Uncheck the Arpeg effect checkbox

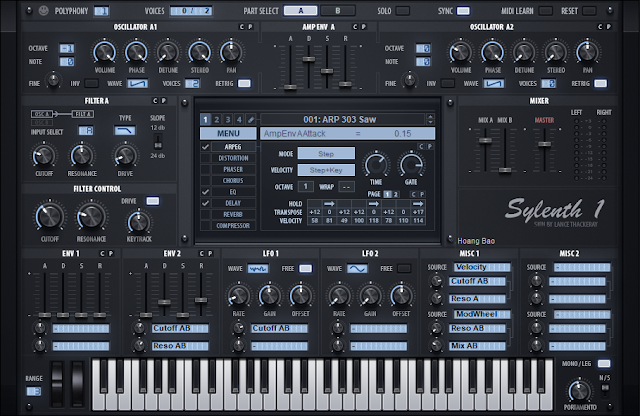pyautogui.click(x=205, y=147)
